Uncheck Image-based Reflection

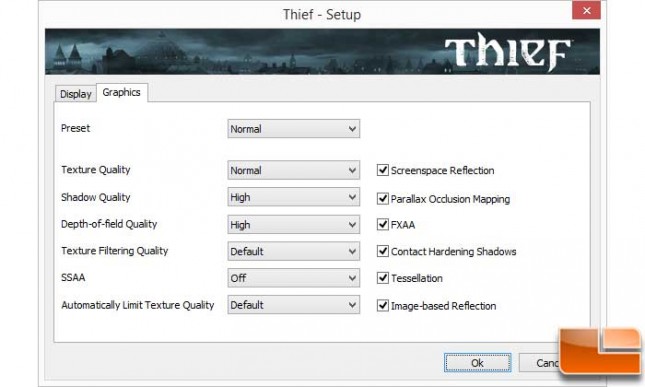[383, 306]
